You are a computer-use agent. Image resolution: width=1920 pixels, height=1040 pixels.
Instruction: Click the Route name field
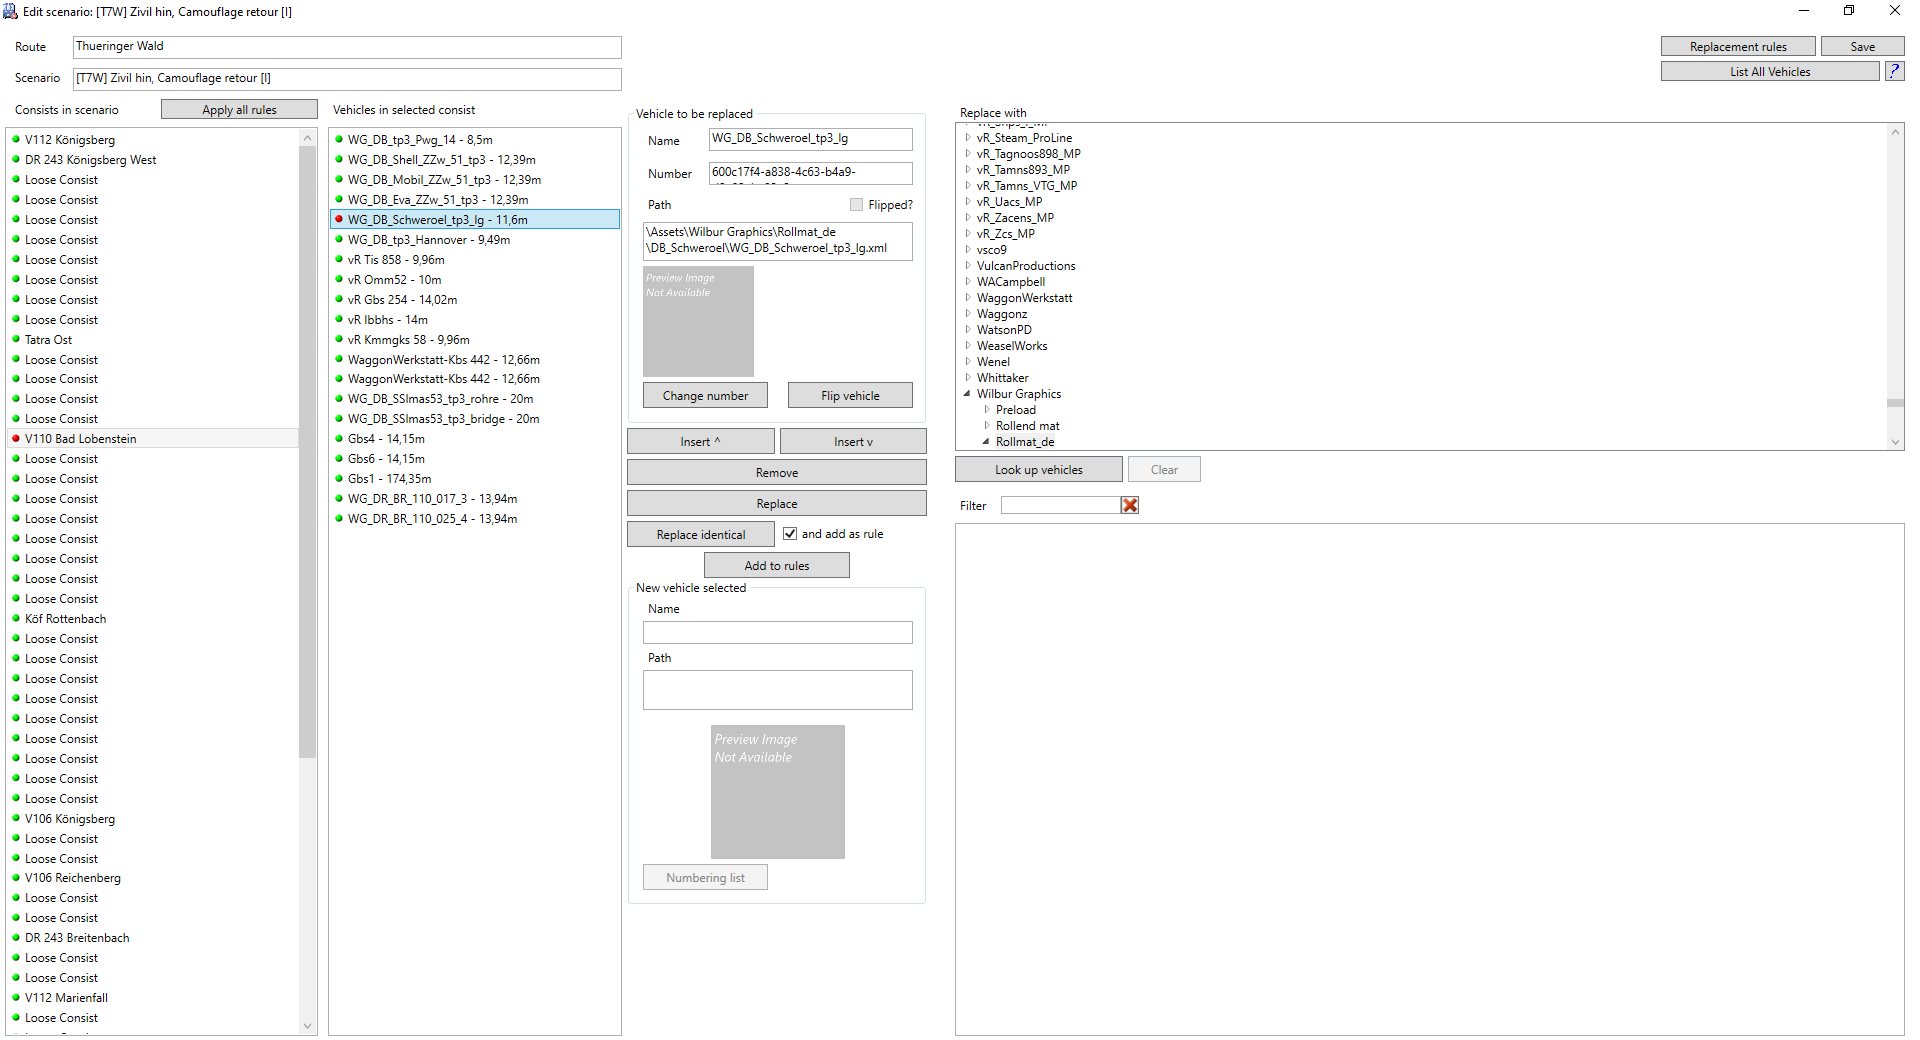[x=347, y=47]
